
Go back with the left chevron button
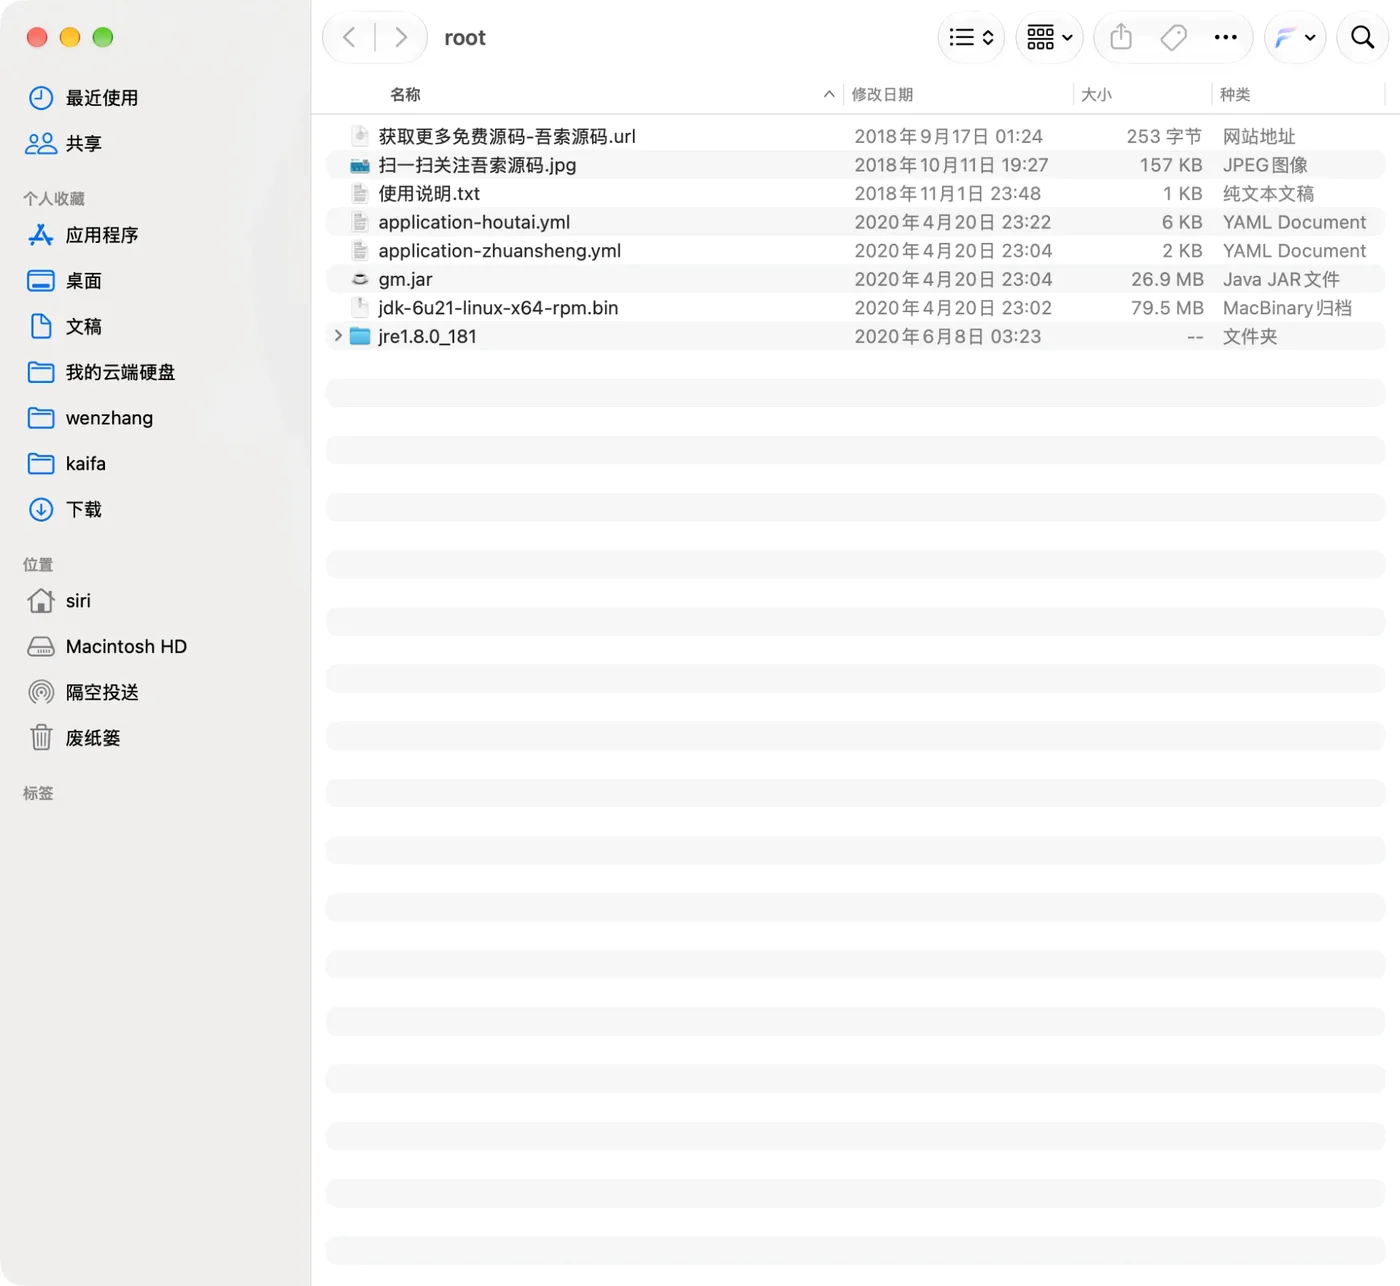click(x=349, y=38)
